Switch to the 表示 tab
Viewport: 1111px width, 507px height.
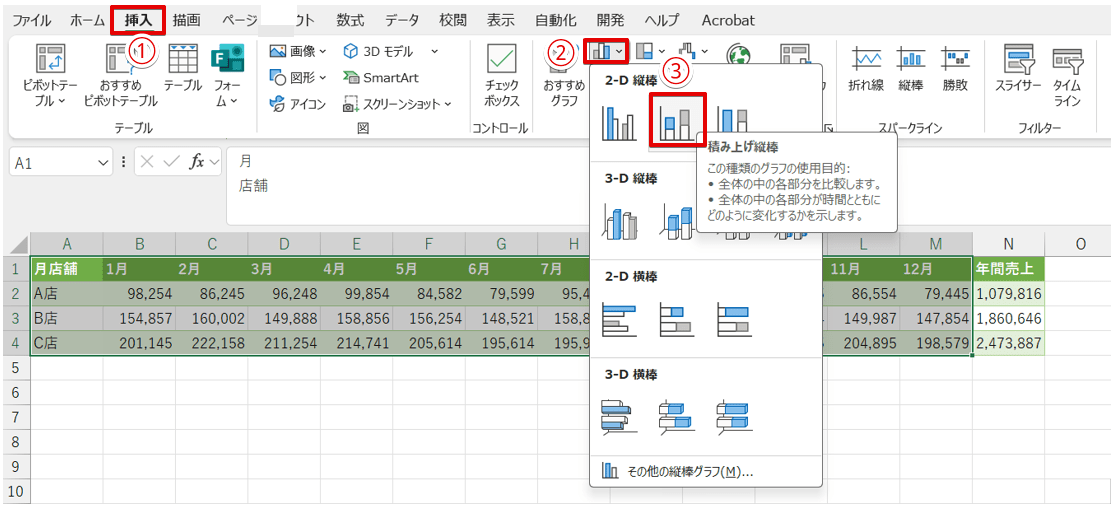[500, 20]
